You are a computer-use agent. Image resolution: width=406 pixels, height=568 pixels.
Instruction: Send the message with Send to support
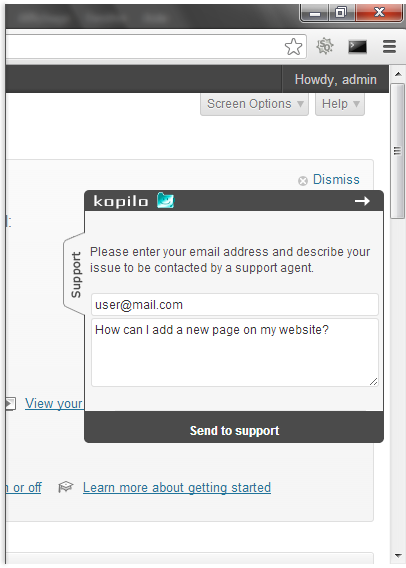tap(234, 430)
